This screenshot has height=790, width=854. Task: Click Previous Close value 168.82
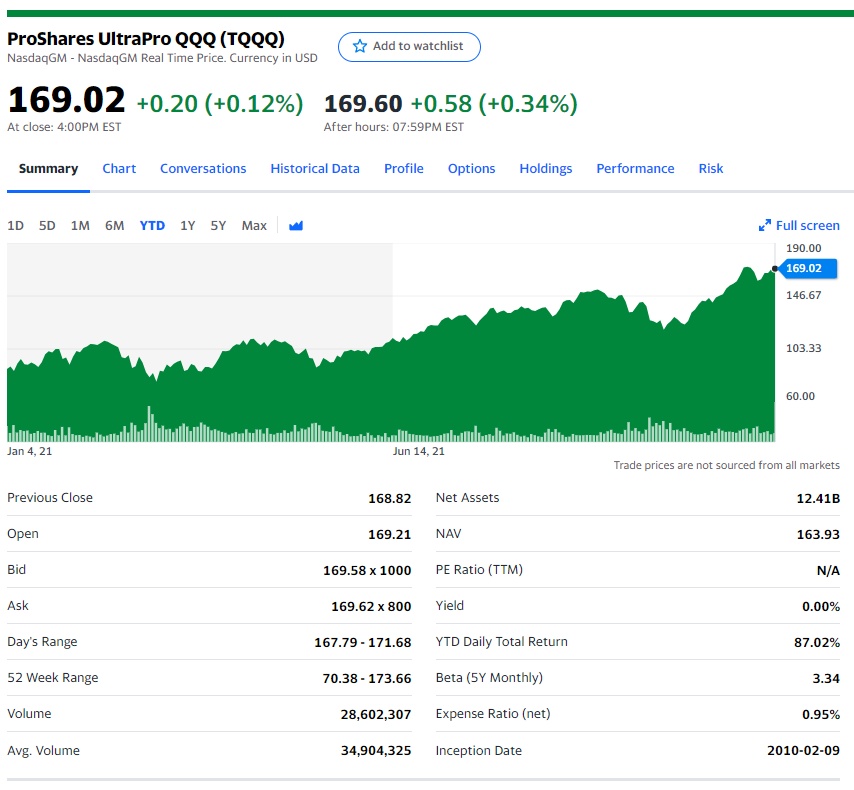pos(389,499)
